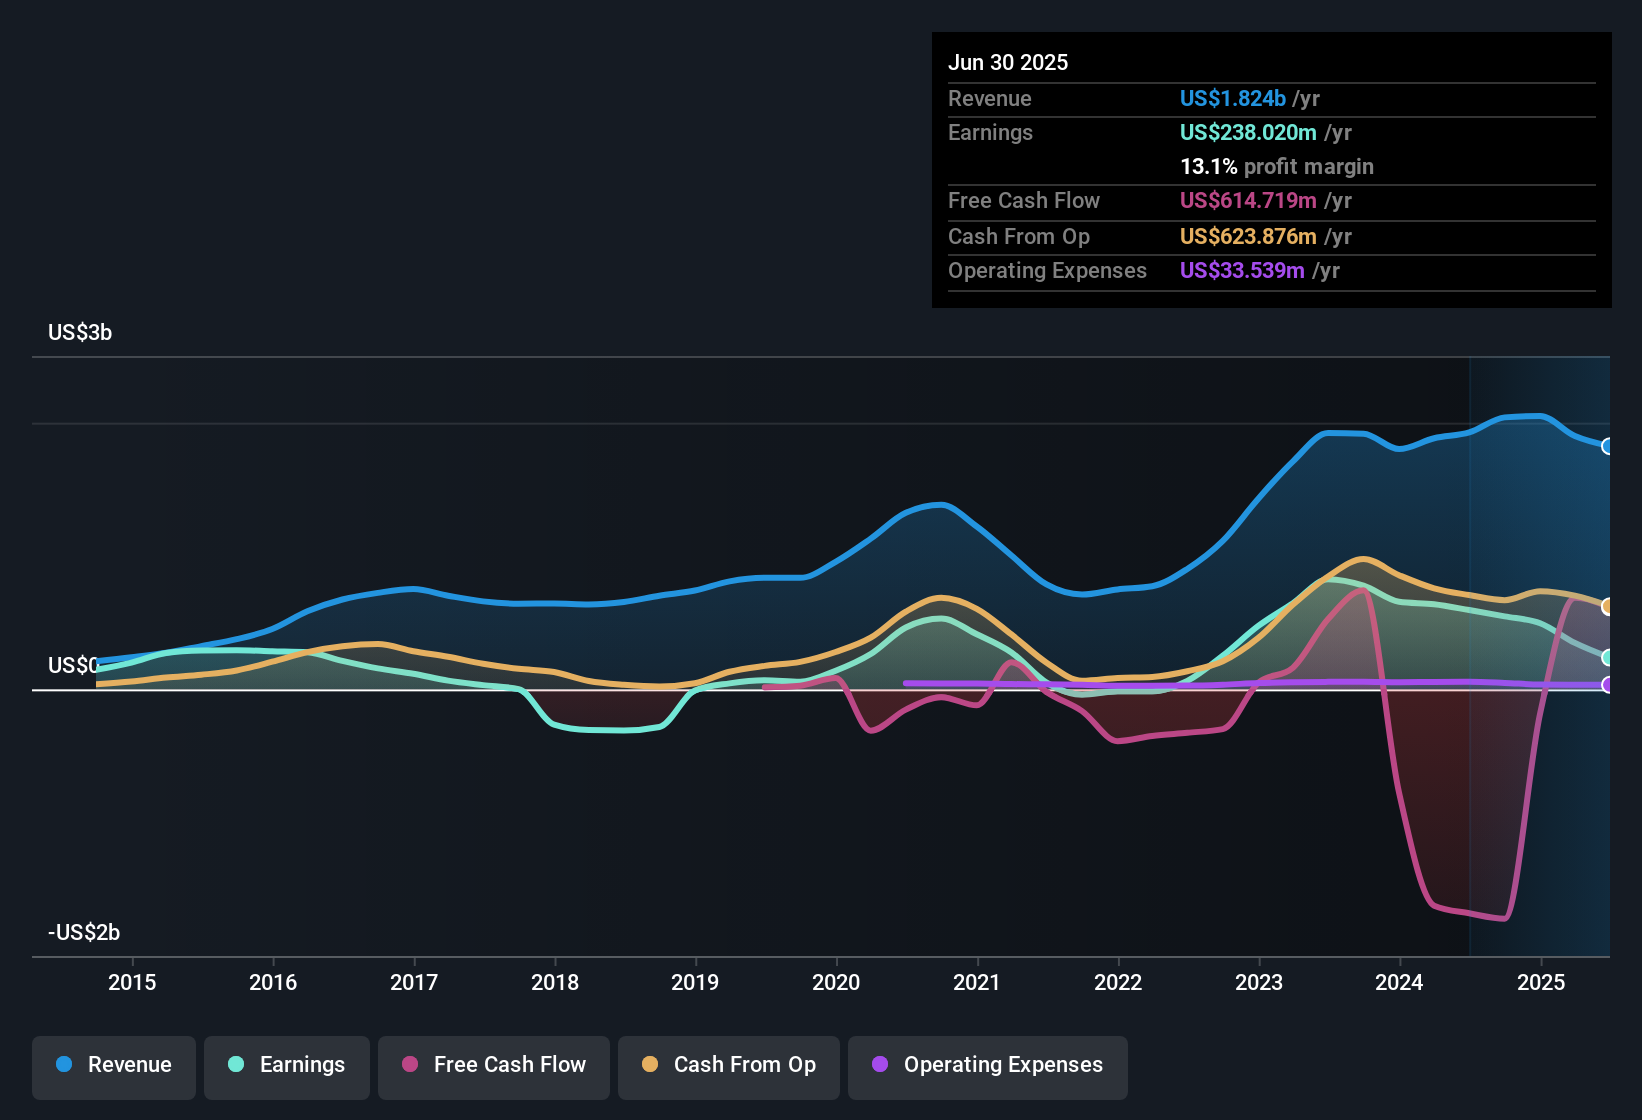
Task: Toggle the Free Cash Flow series visibility
Action: 493,1065
